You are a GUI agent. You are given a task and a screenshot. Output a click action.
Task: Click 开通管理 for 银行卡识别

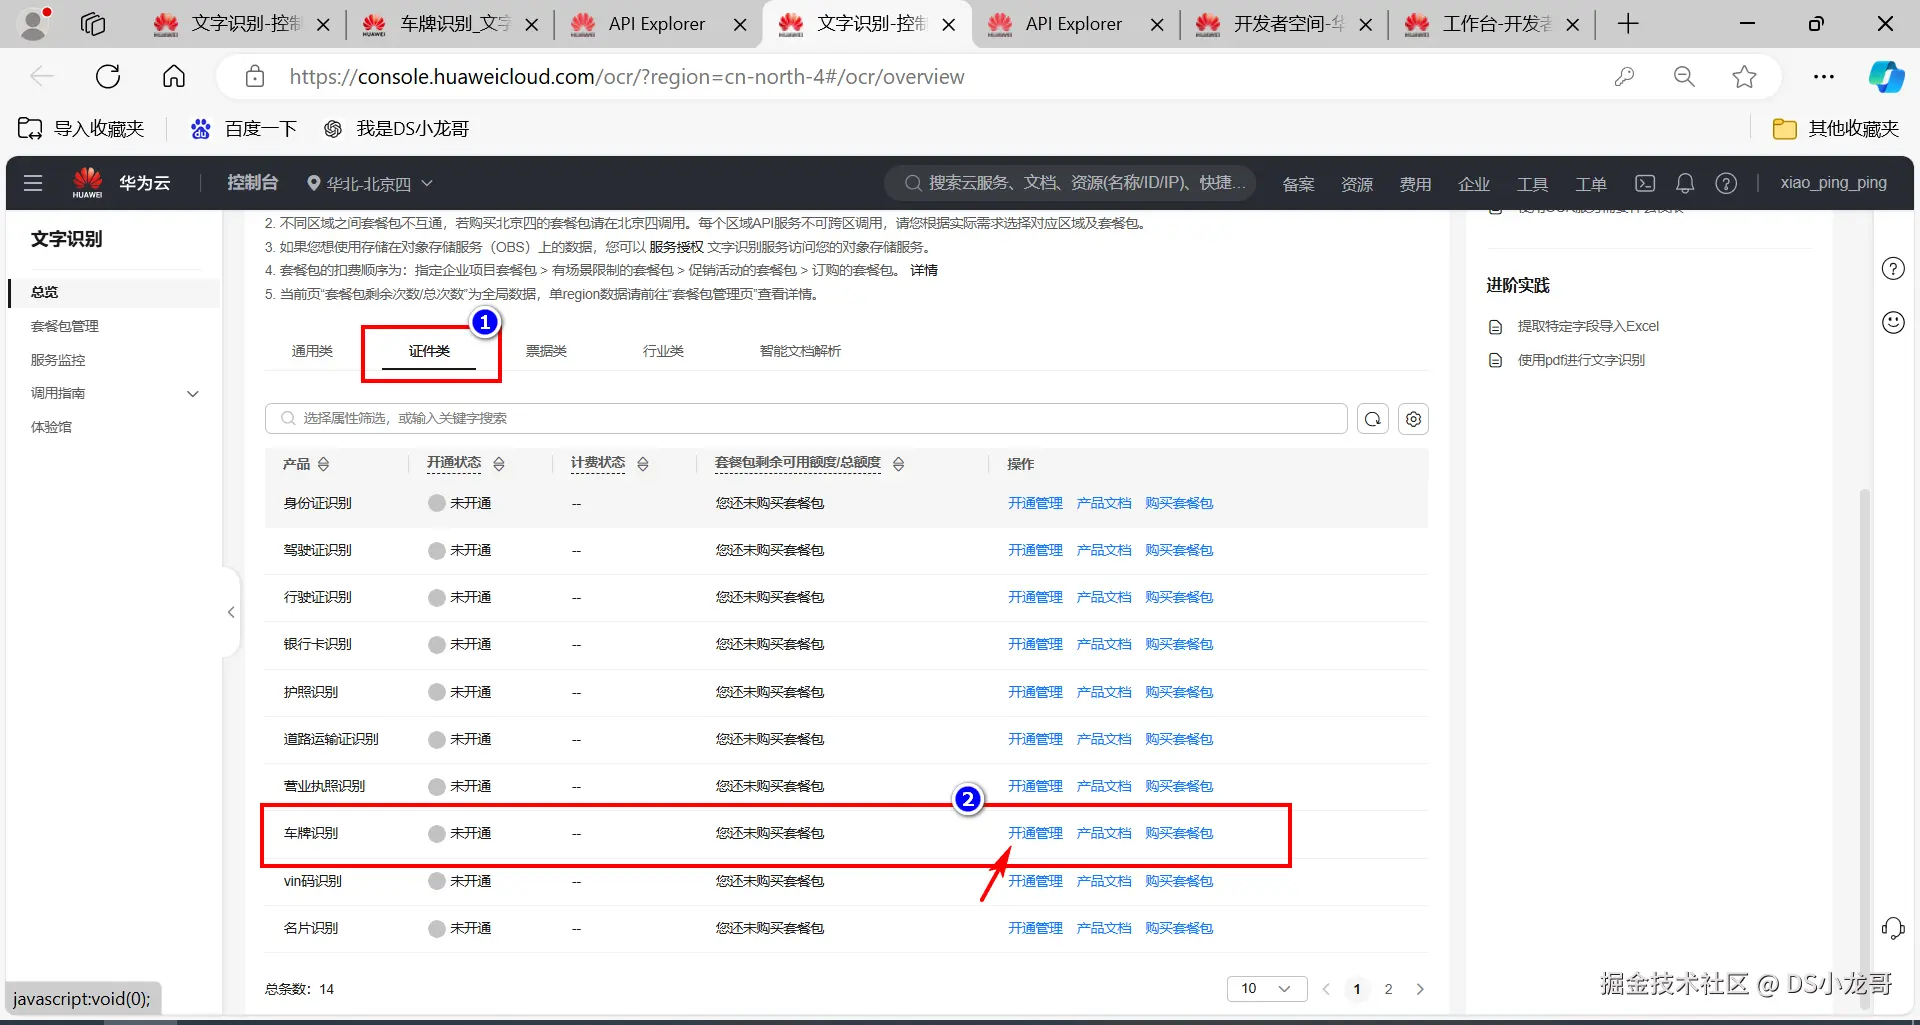[1035, 644]
